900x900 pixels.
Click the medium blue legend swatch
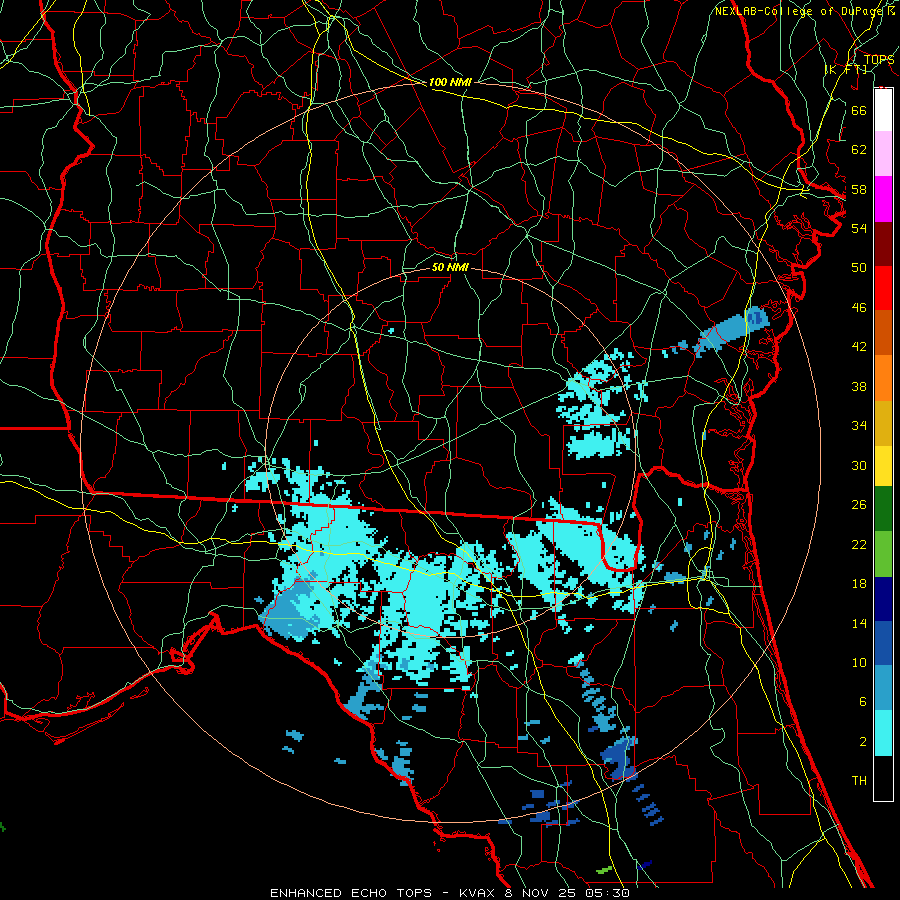pos(883,643)
